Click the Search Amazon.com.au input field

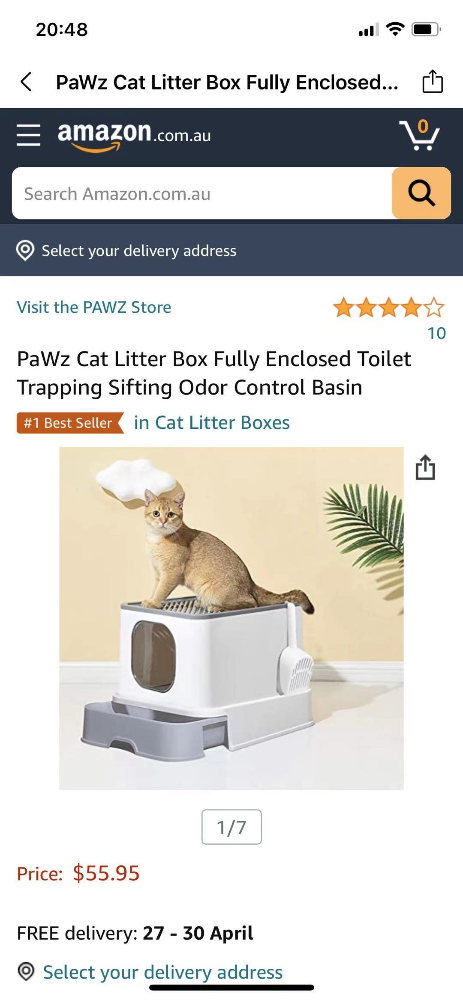[x=202, y=193]
